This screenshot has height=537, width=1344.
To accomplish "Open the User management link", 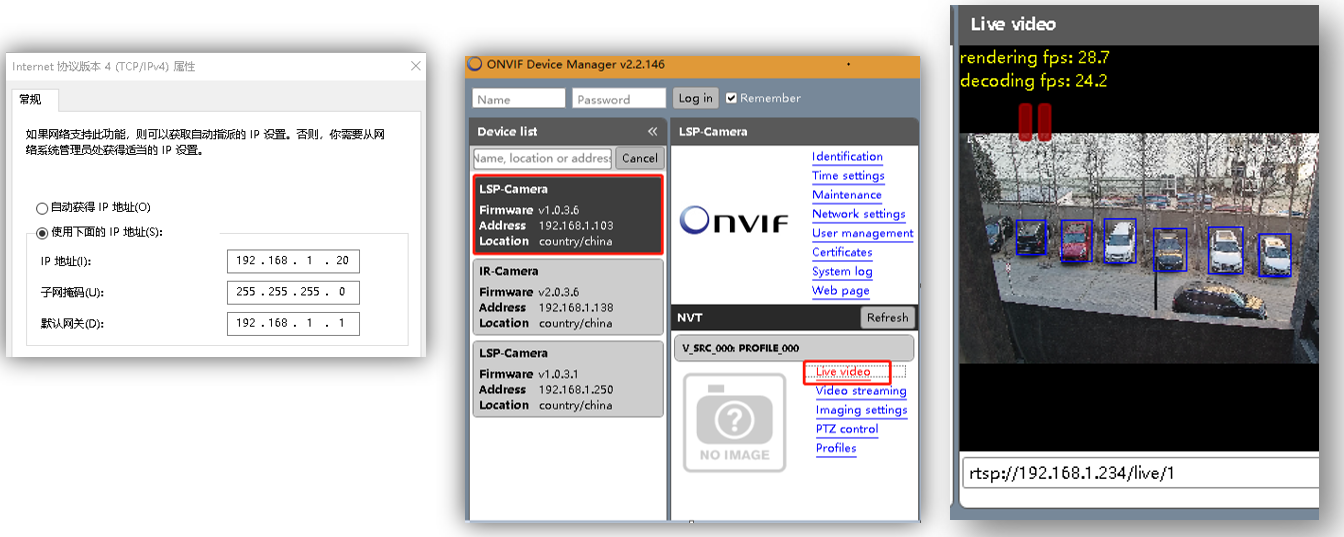I will [x=862, y=233].
